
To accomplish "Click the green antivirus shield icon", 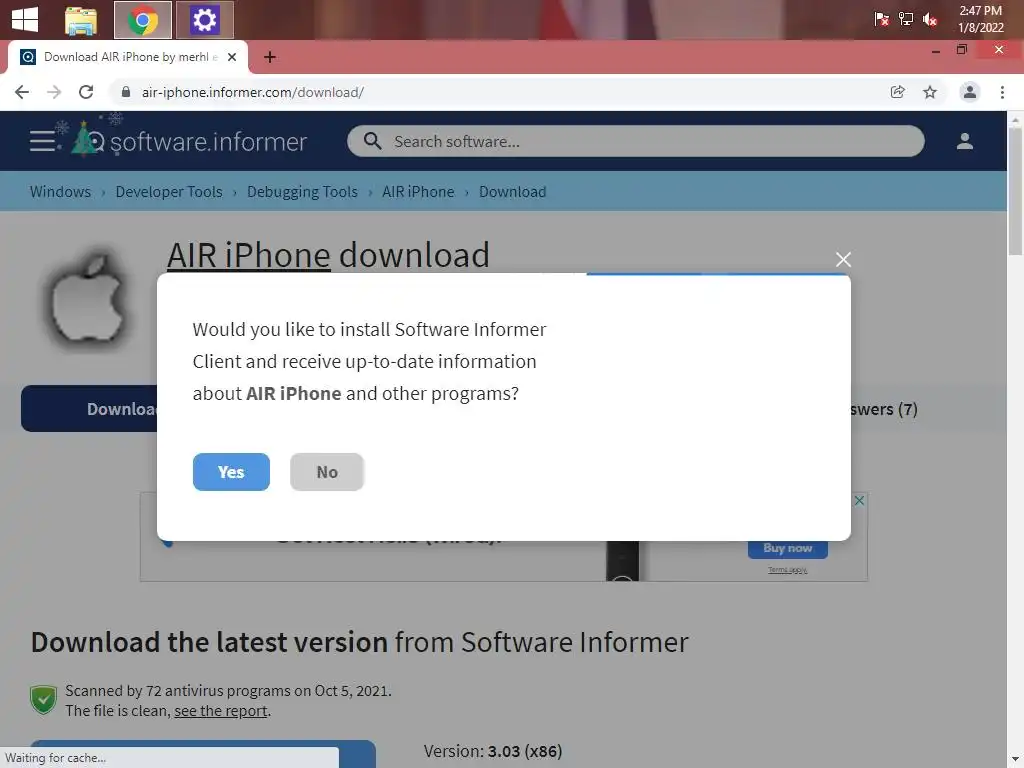I will coord(44,700).
